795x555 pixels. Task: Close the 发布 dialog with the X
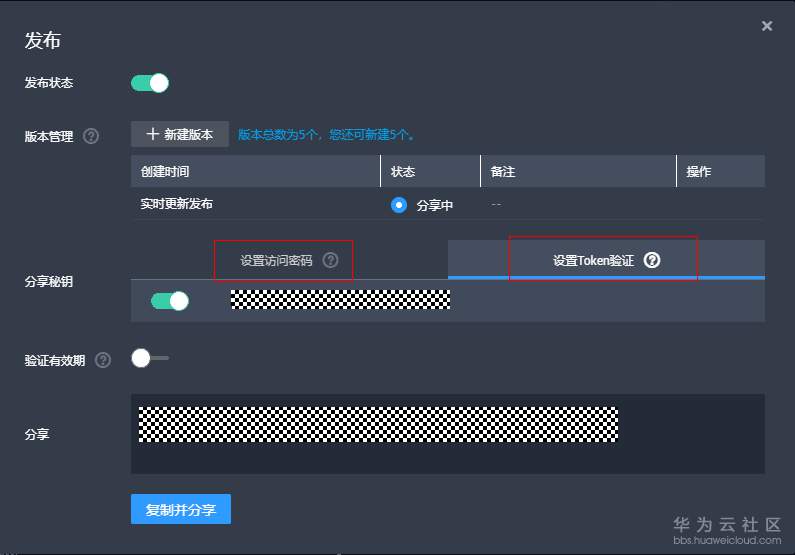pos(767,26)
